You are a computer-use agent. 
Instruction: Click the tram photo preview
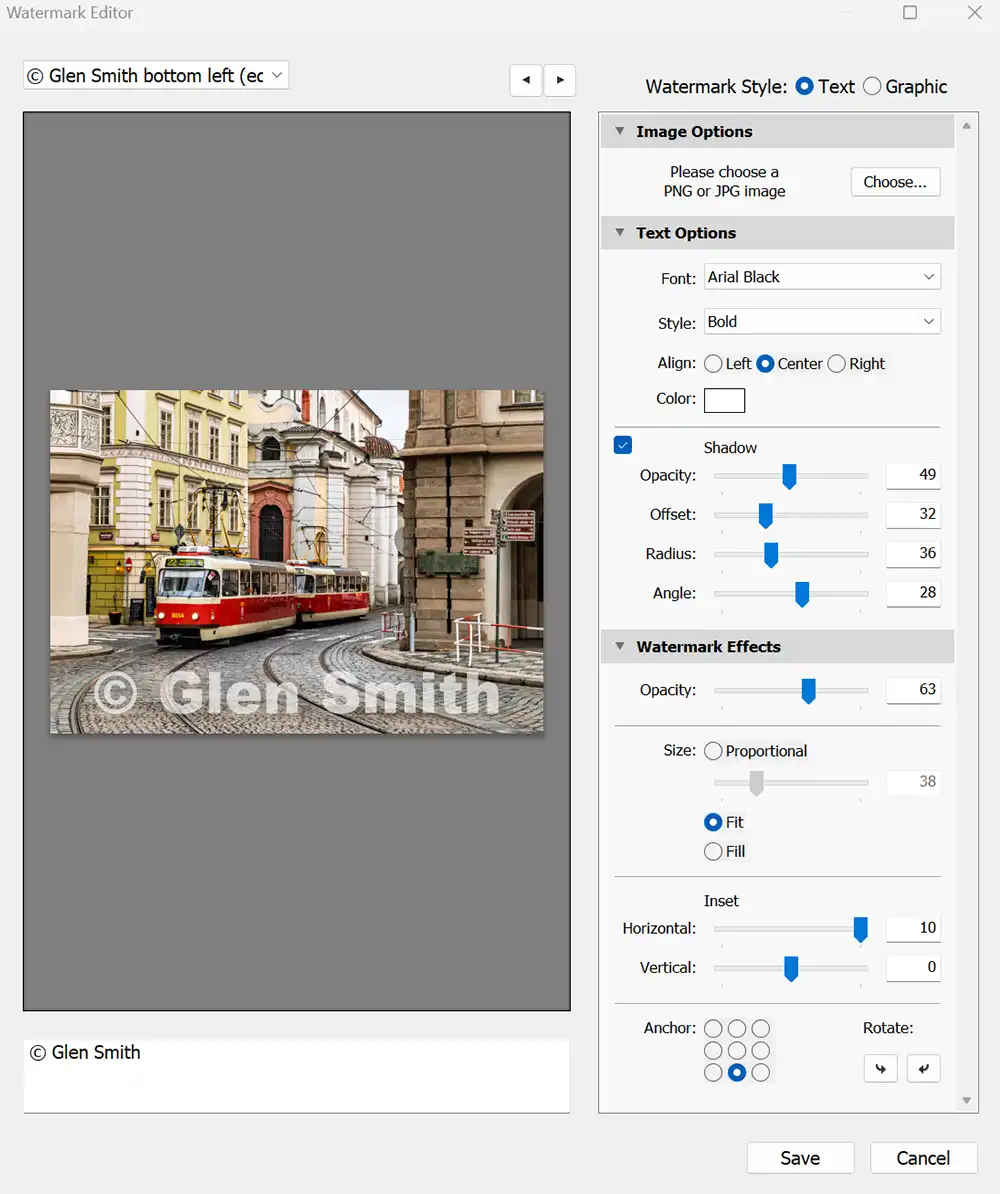[x=297, y=562]
